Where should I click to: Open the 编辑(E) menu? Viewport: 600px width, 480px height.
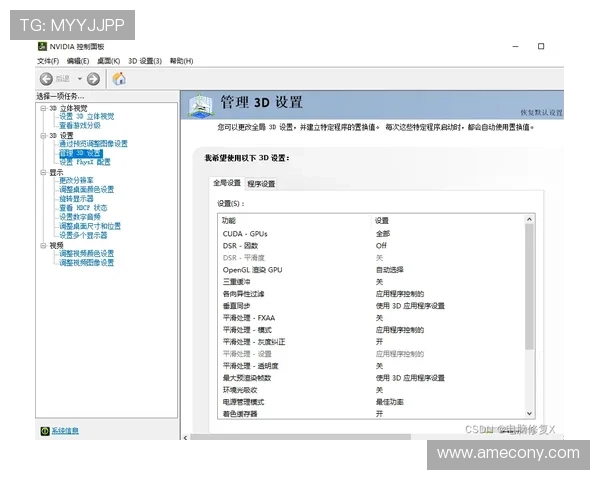tap(78, 61)
